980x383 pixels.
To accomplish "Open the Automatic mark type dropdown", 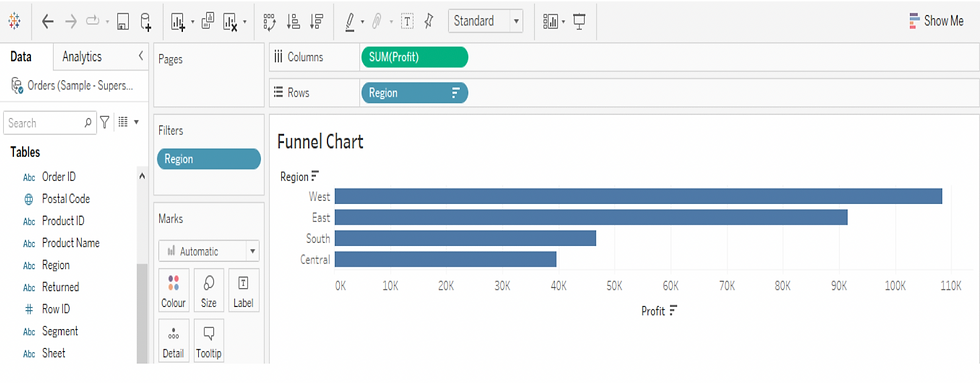I will point(209,251).
